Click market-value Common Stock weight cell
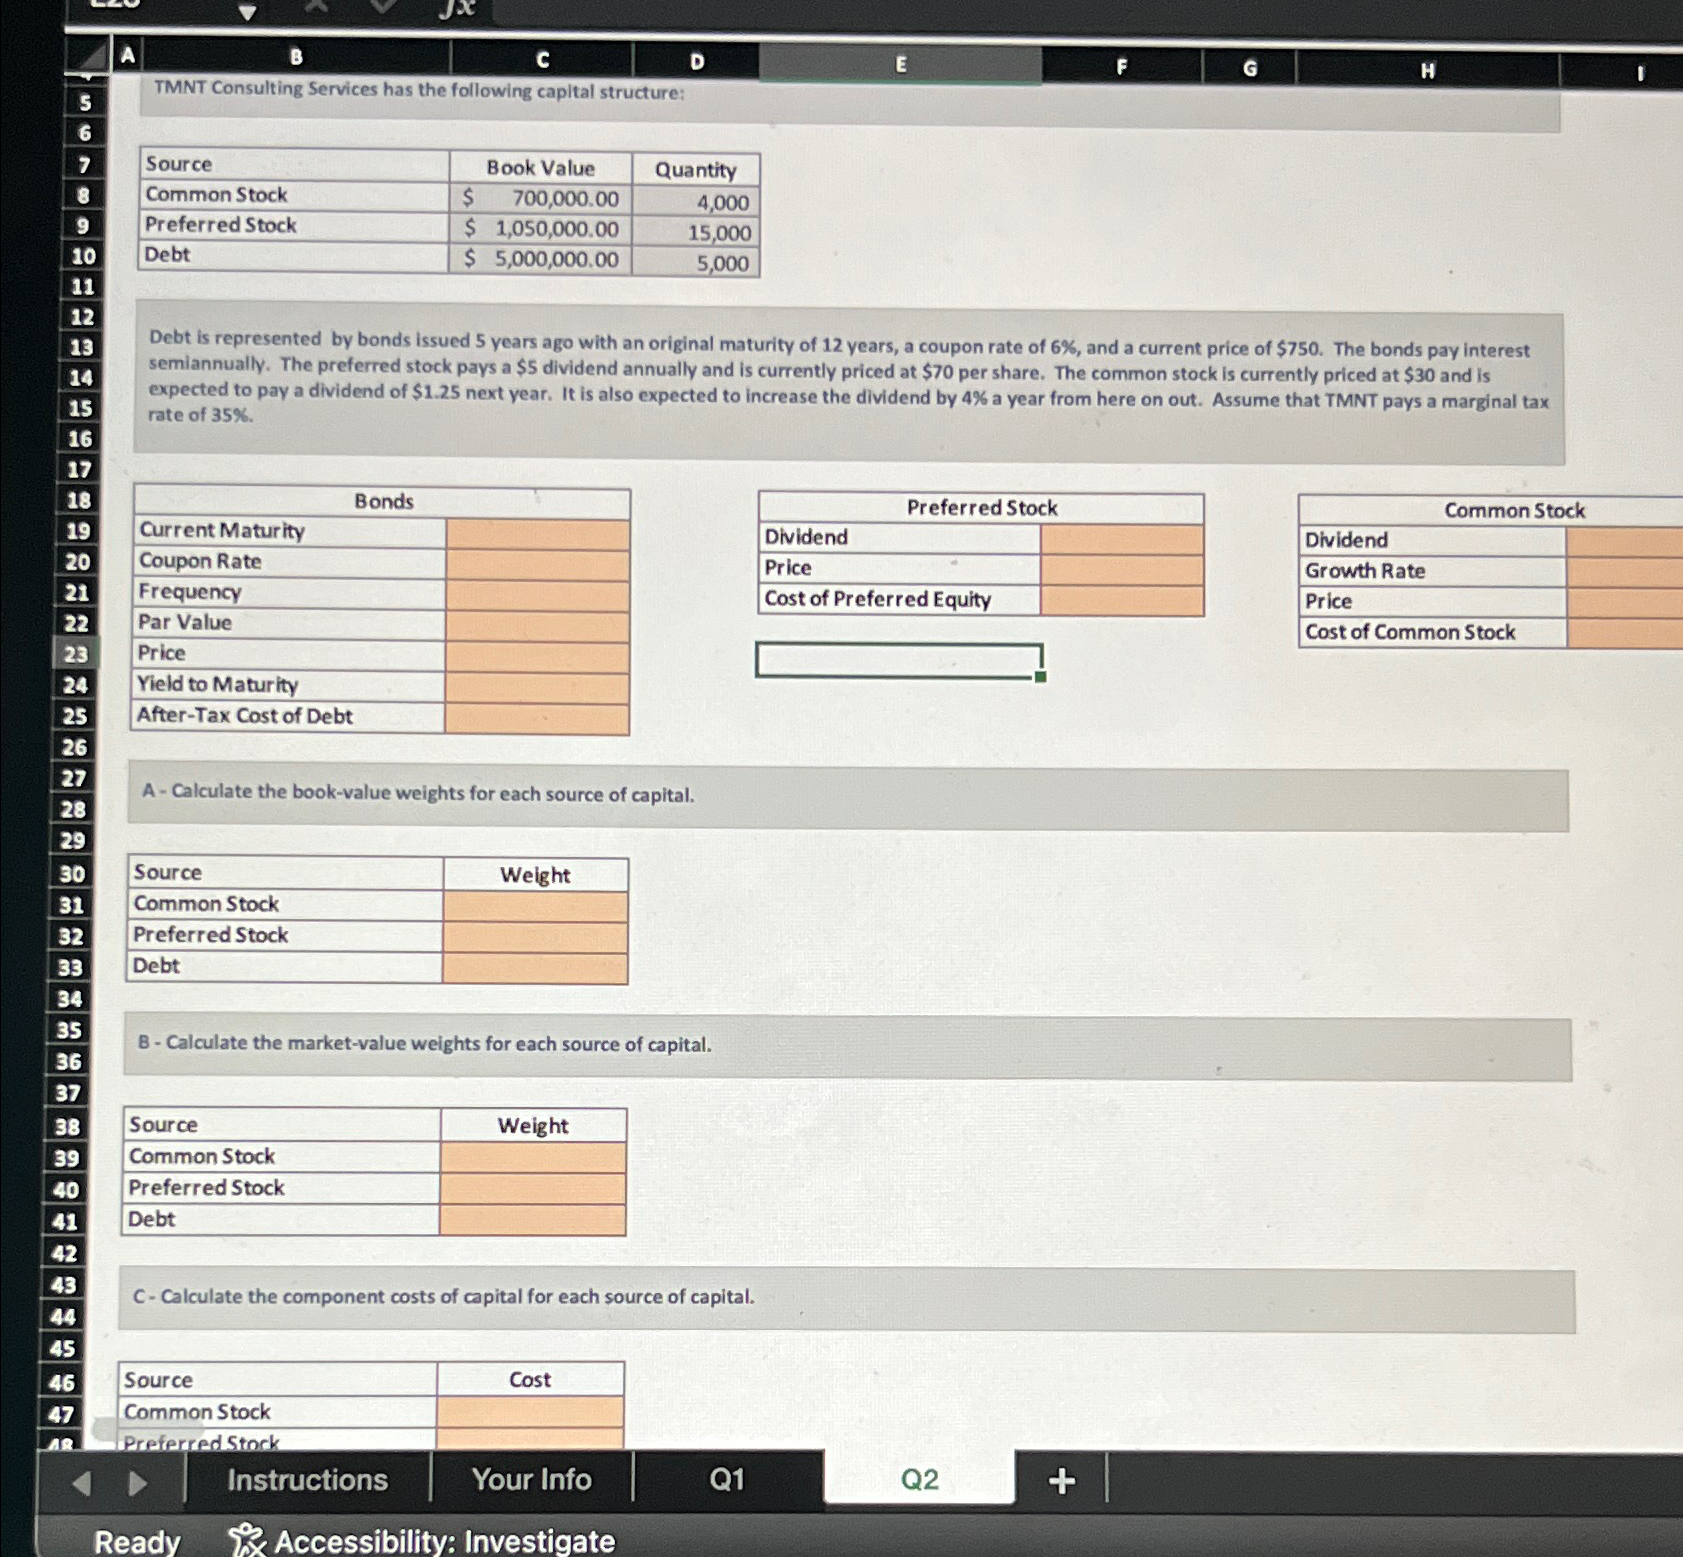 click(x=533, y=1159)
